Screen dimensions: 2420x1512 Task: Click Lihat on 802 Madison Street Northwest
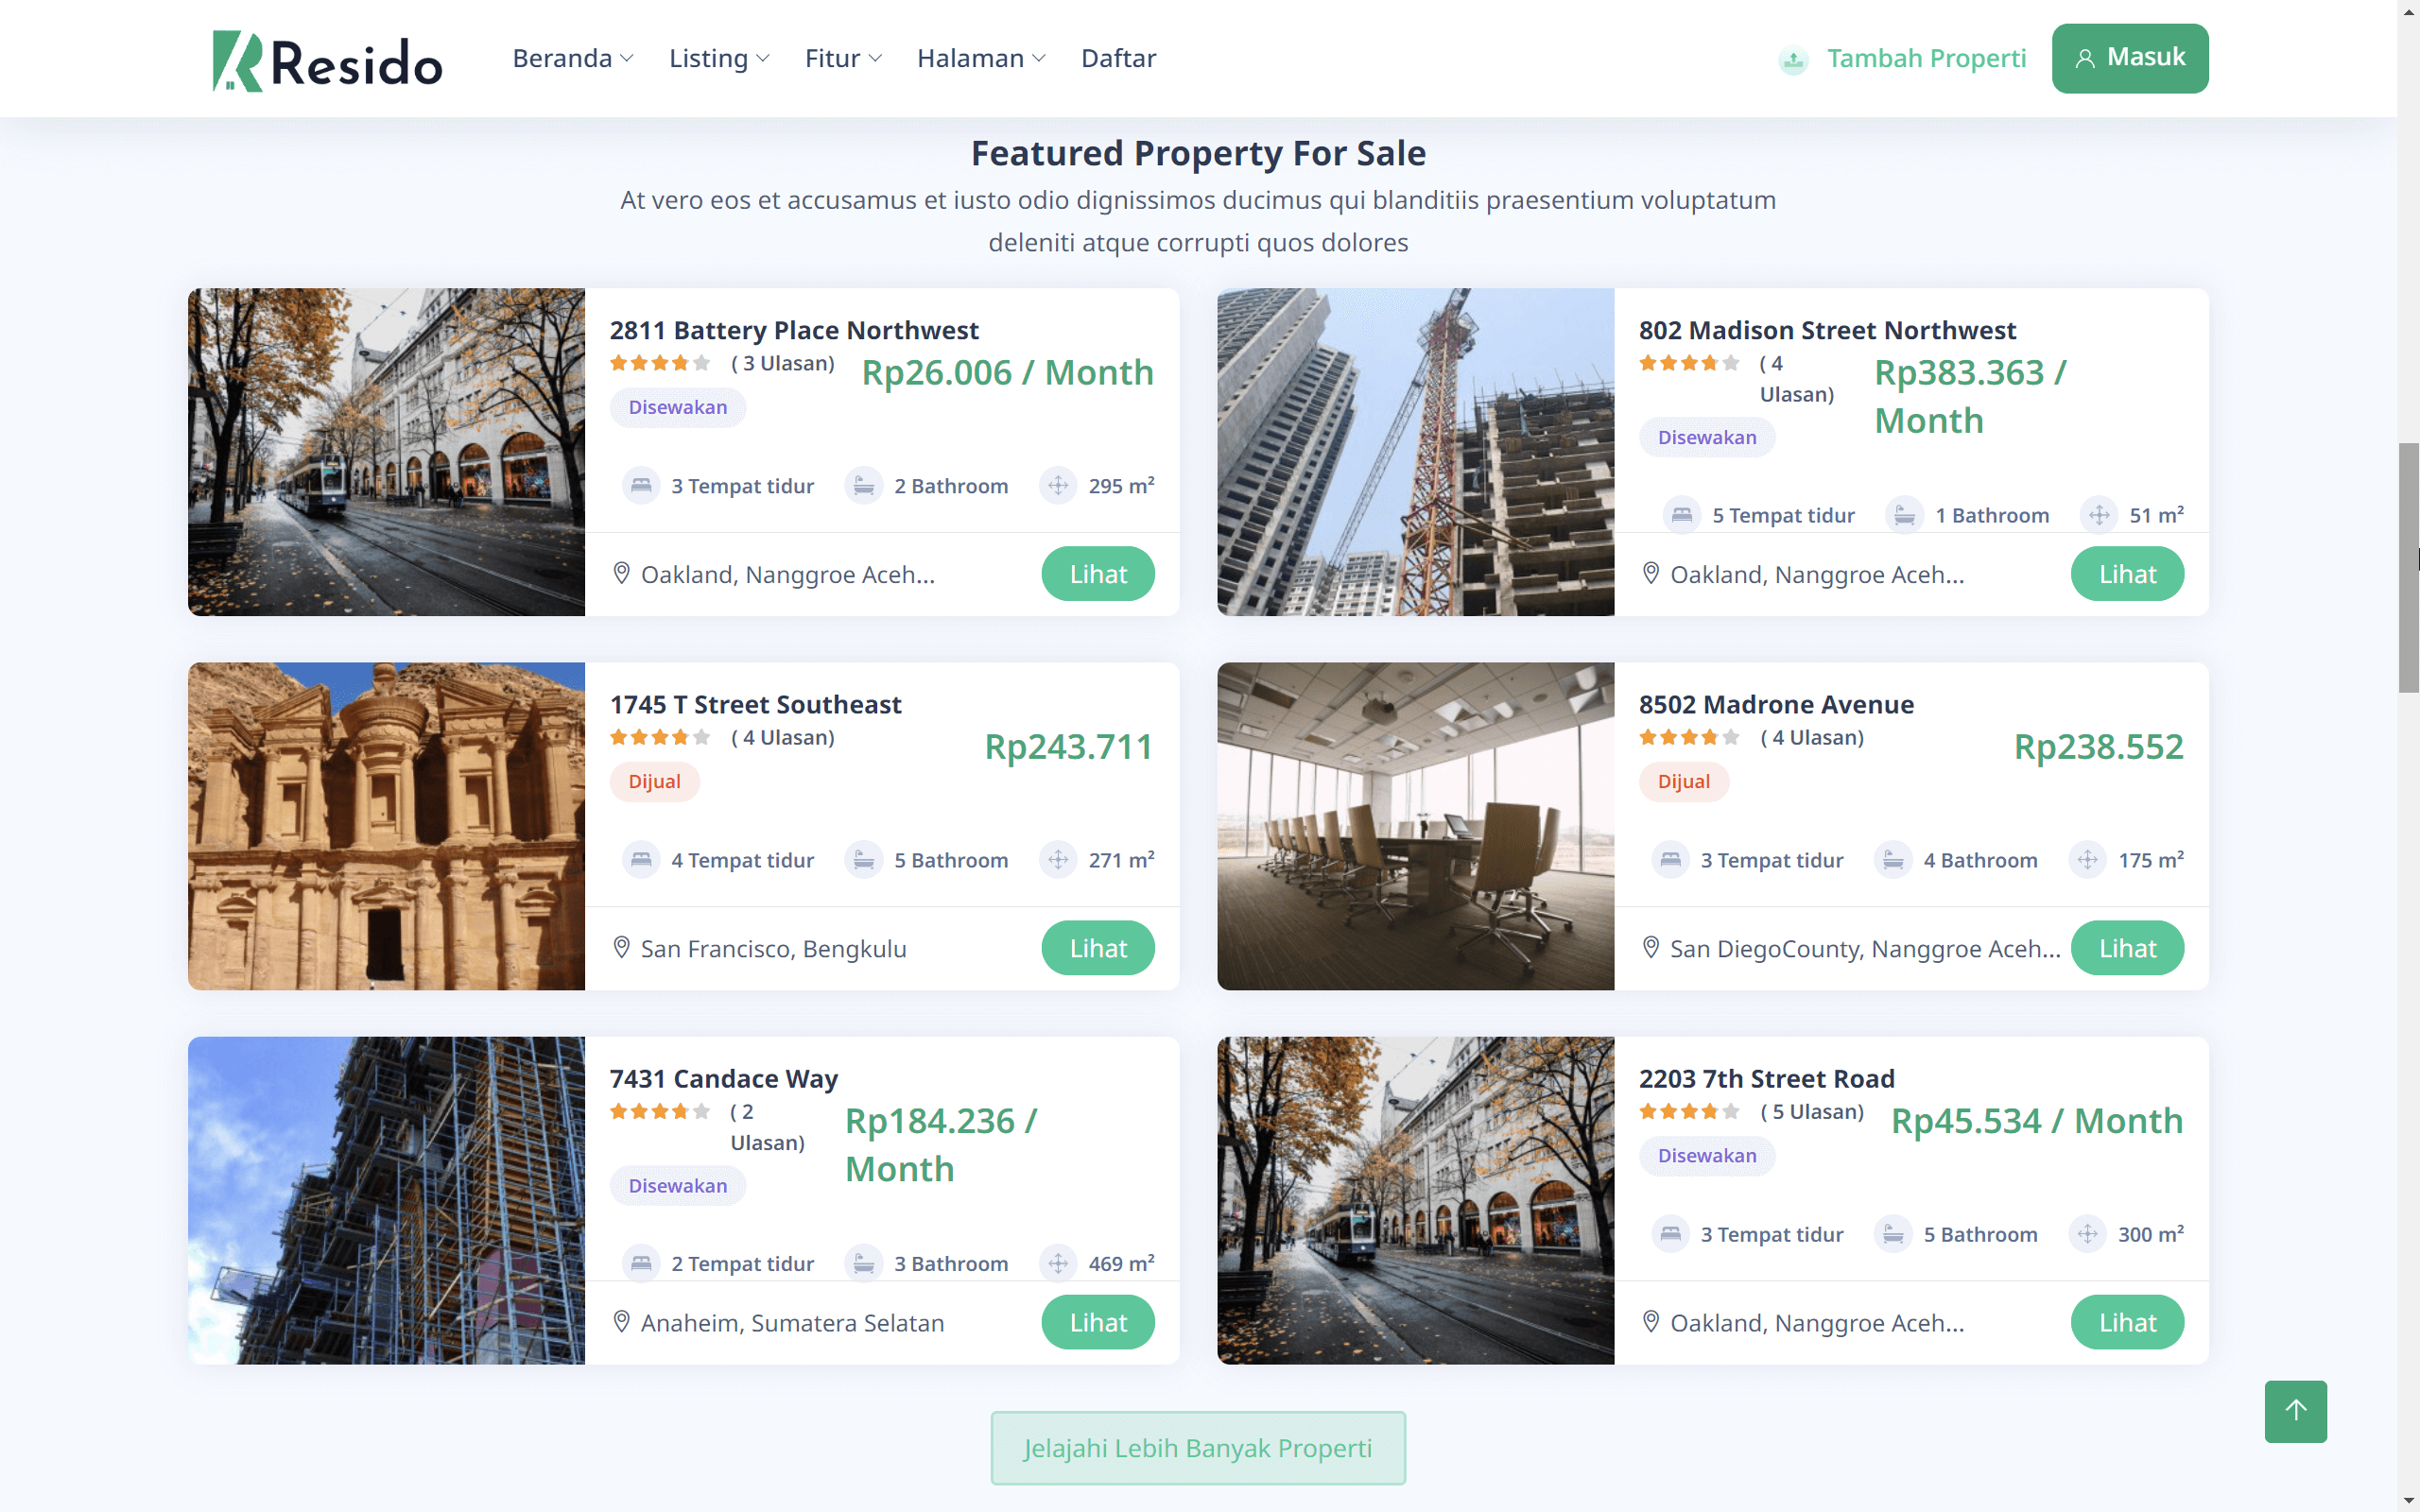(x=2127, y=574)
